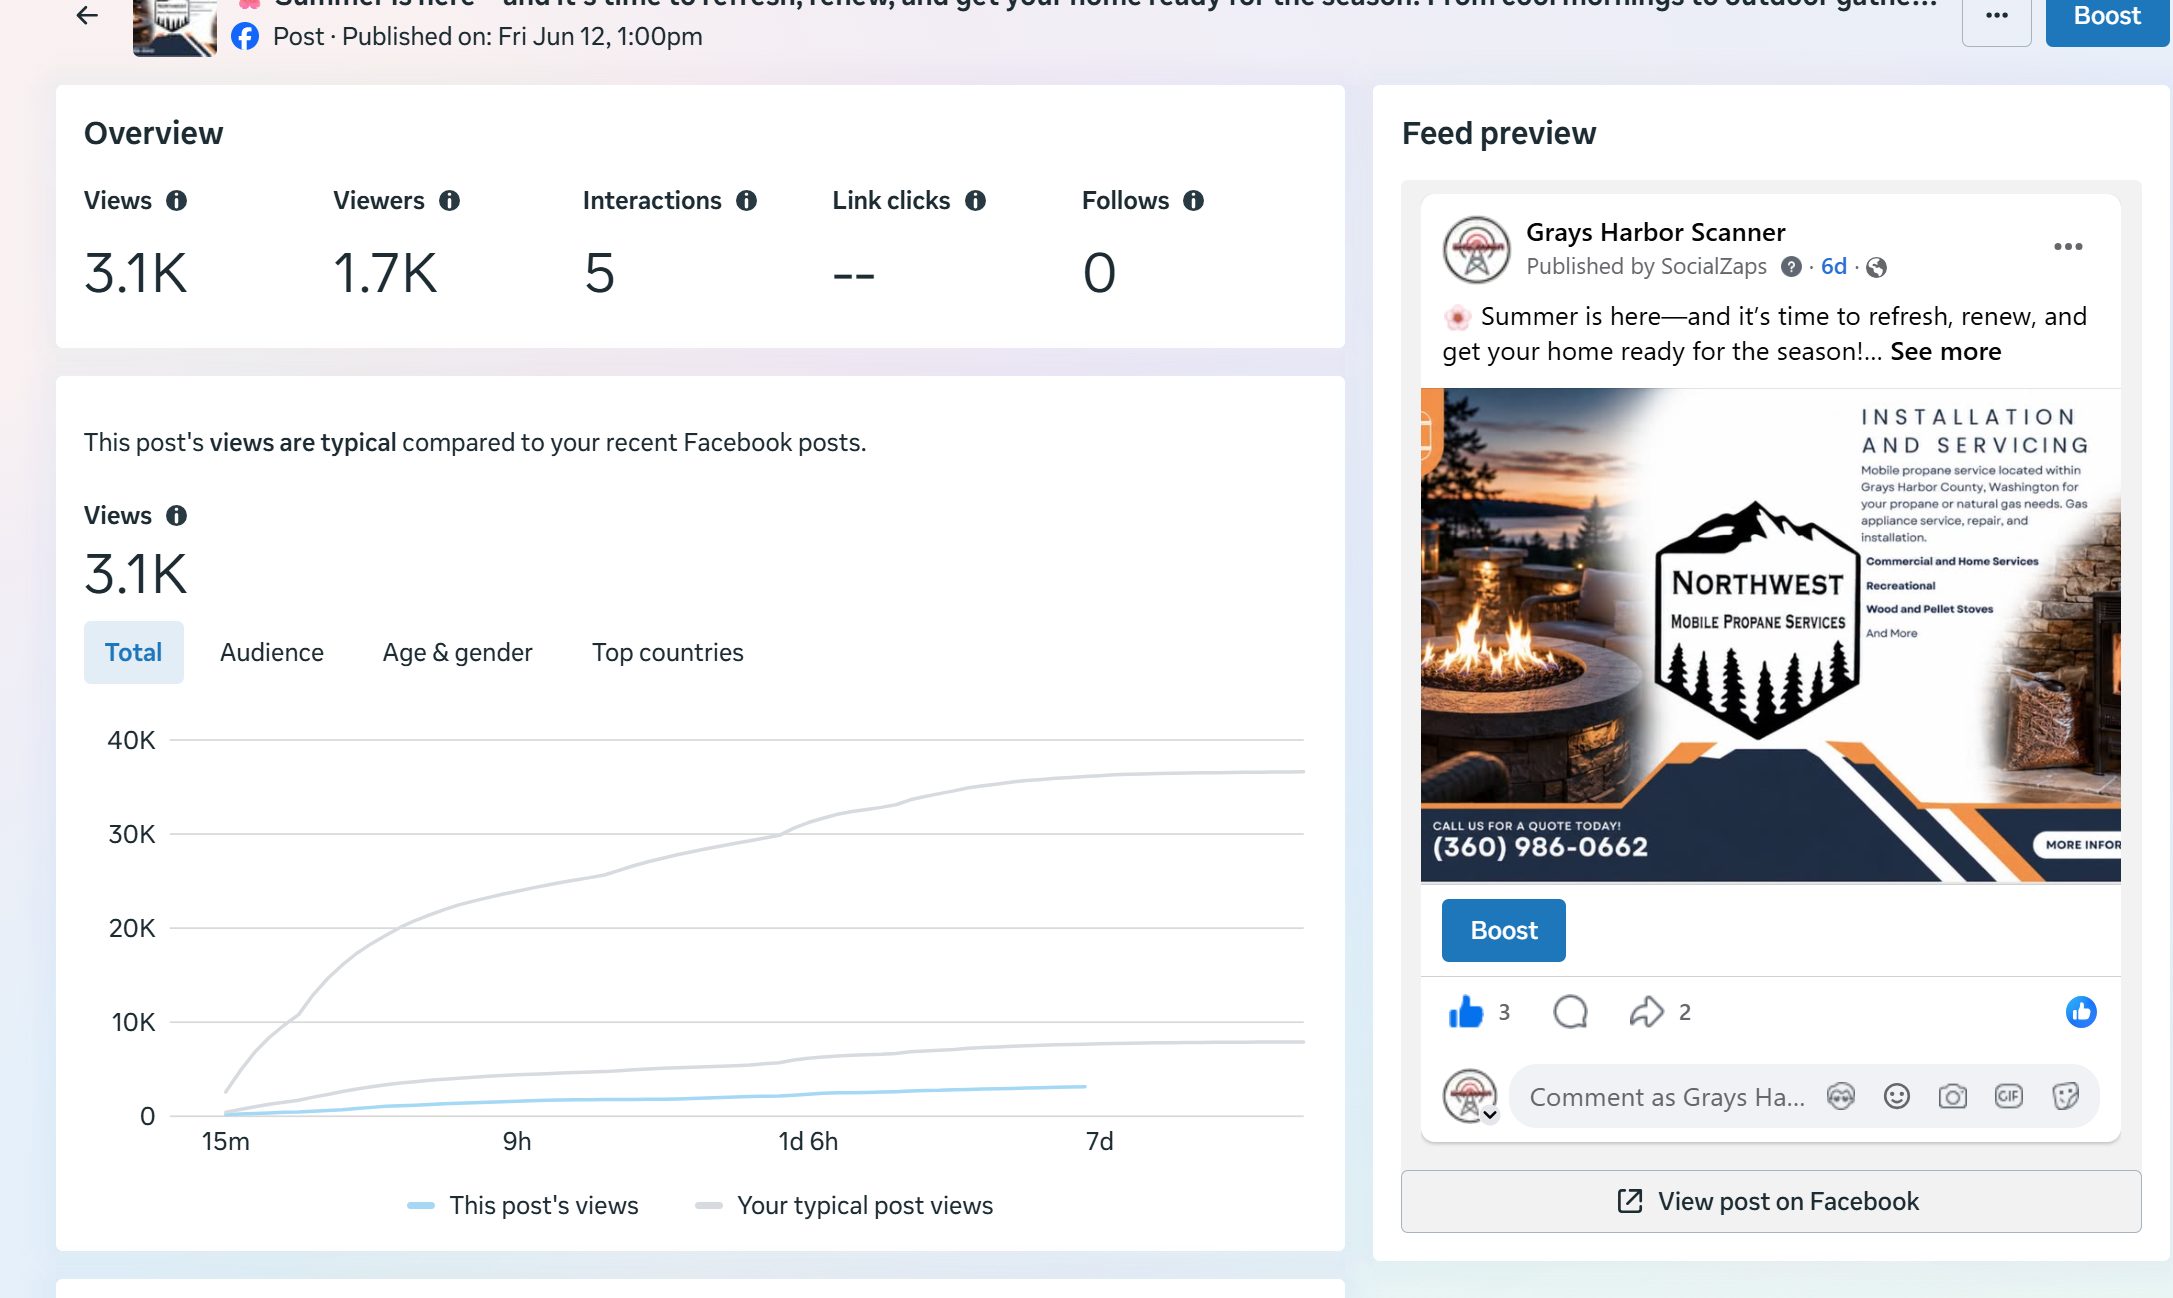This screenshot has height=1298, width=2173.
Task: Click the help icon beside SocialZaps
Action: pyautogui.click(x=1791, y=267)
